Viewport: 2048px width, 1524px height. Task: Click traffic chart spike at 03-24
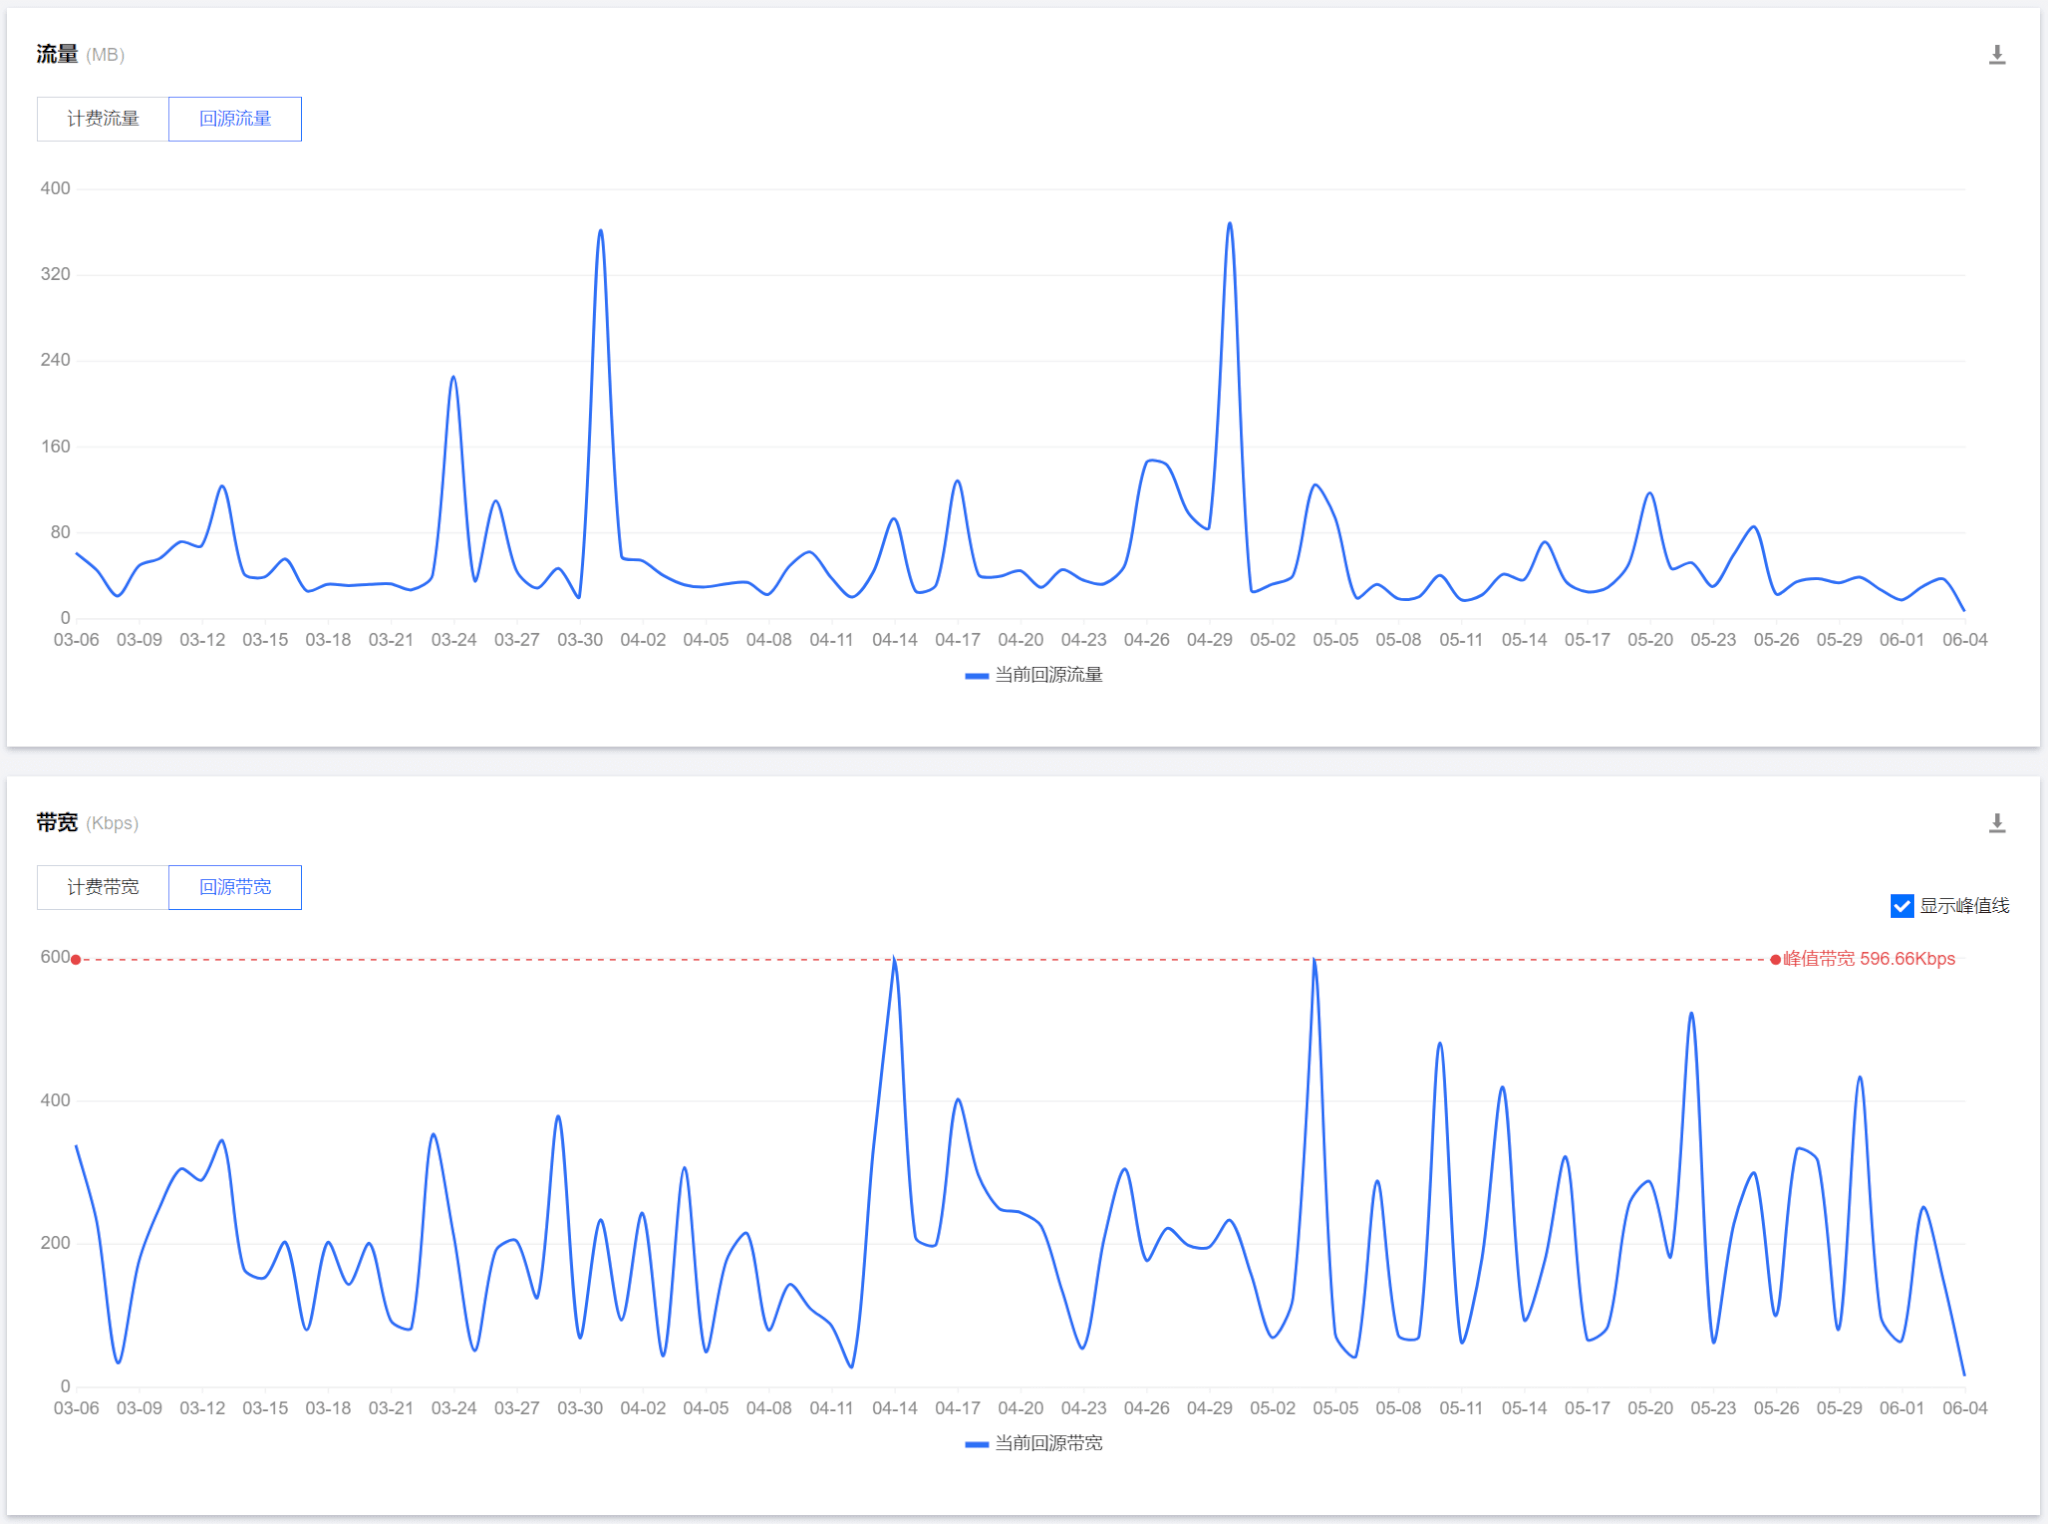pyautogui.click(x=453, y=378)
